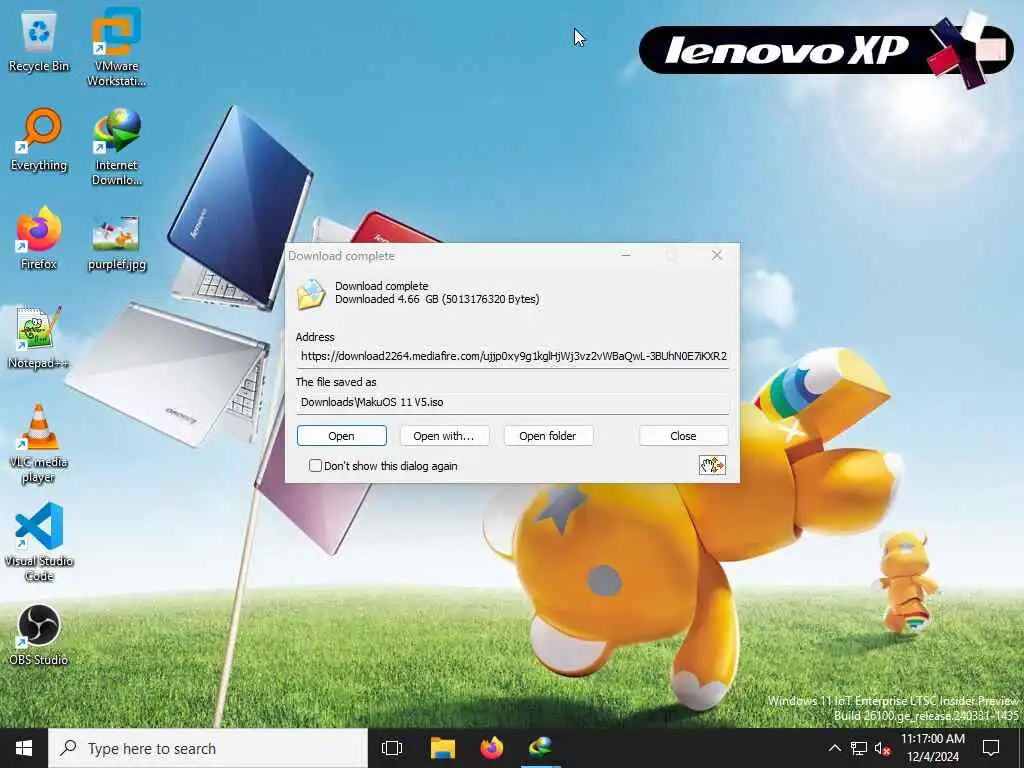Open the clock showing 11:17:00 AM
Image resolution: width=1024 pixels, height=768 pixels.
pos(933,748)
